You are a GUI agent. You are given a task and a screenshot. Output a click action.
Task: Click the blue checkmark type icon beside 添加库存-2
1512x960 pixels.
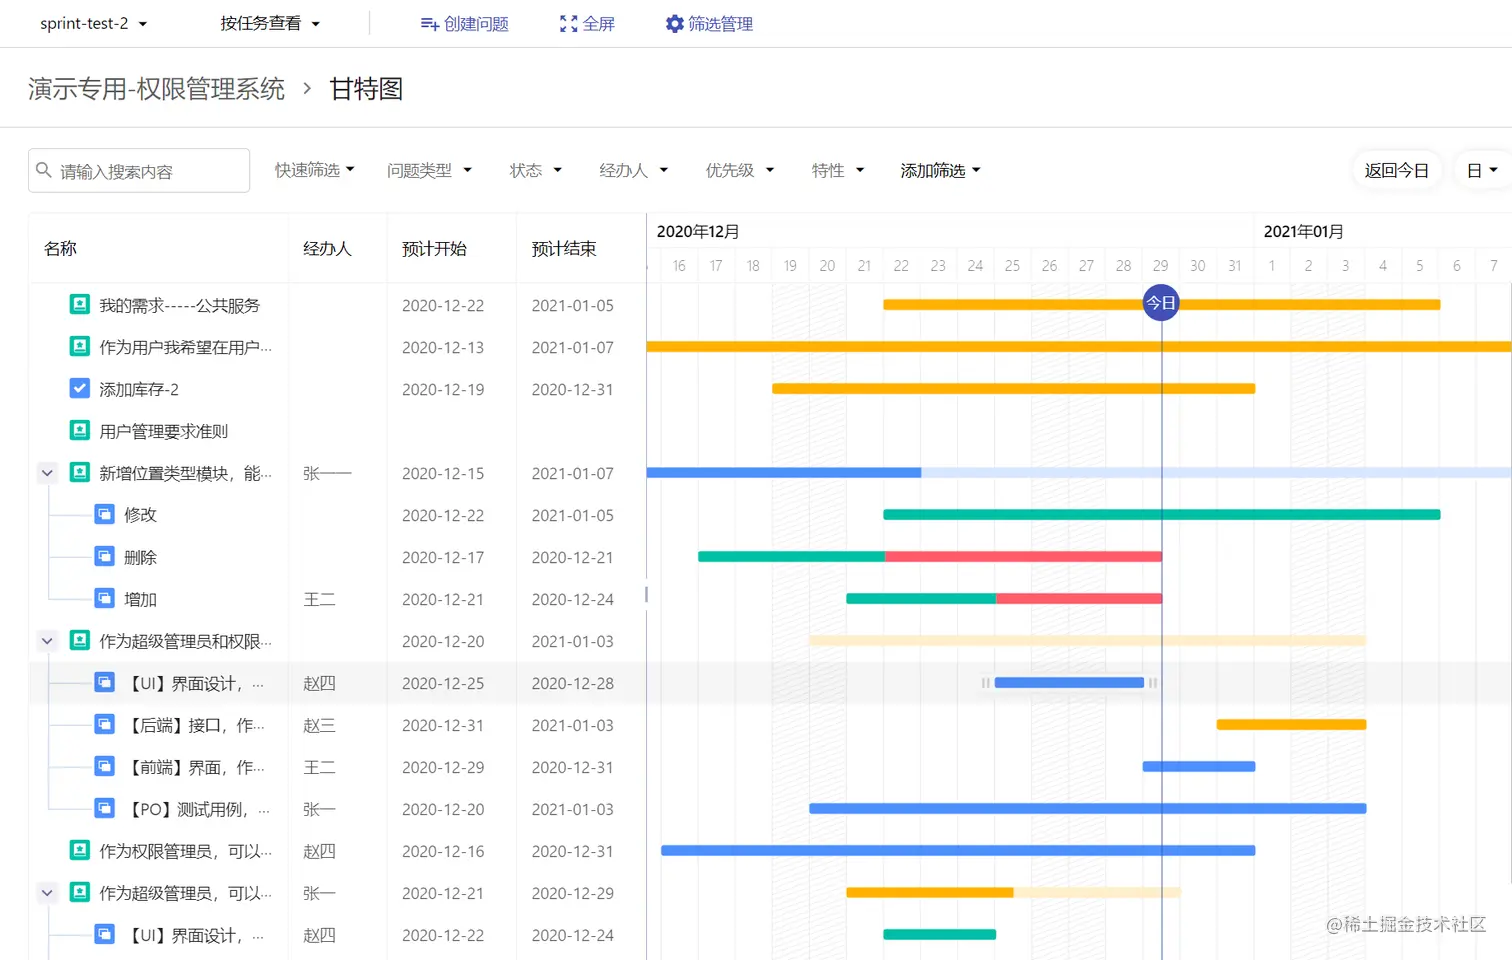(79, 388)
